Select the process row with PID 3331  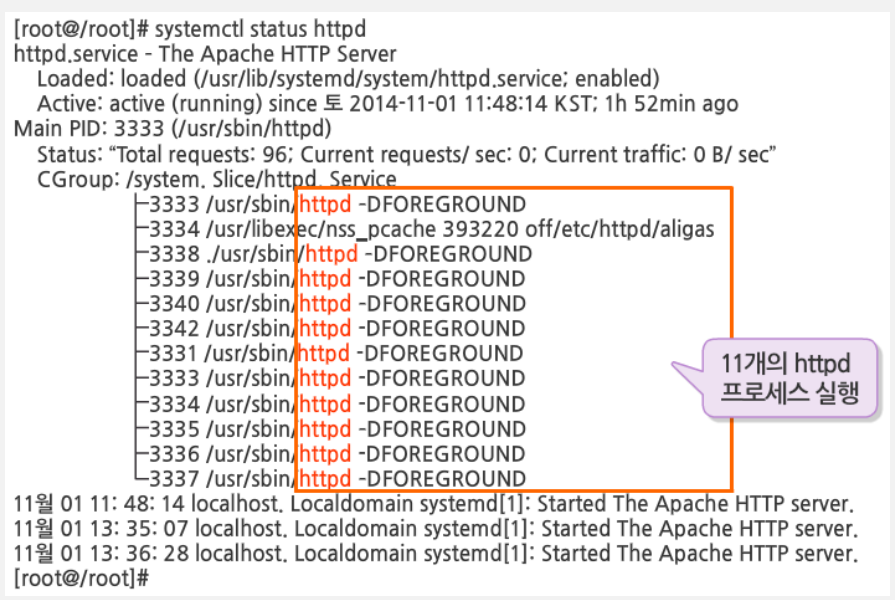coord(329,353)
